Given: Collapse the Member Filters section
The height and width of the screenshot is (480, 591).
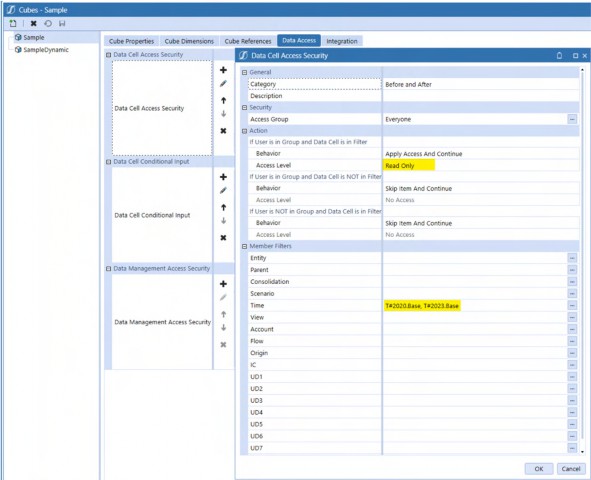Looking at the screenshot, I should [244, 246].
